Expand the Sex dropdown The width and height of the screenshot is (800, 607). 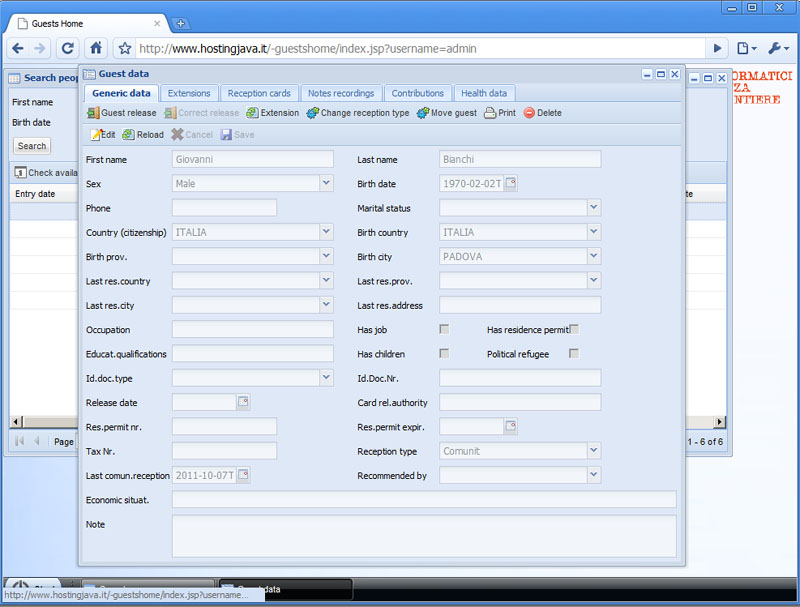point(326,184)
